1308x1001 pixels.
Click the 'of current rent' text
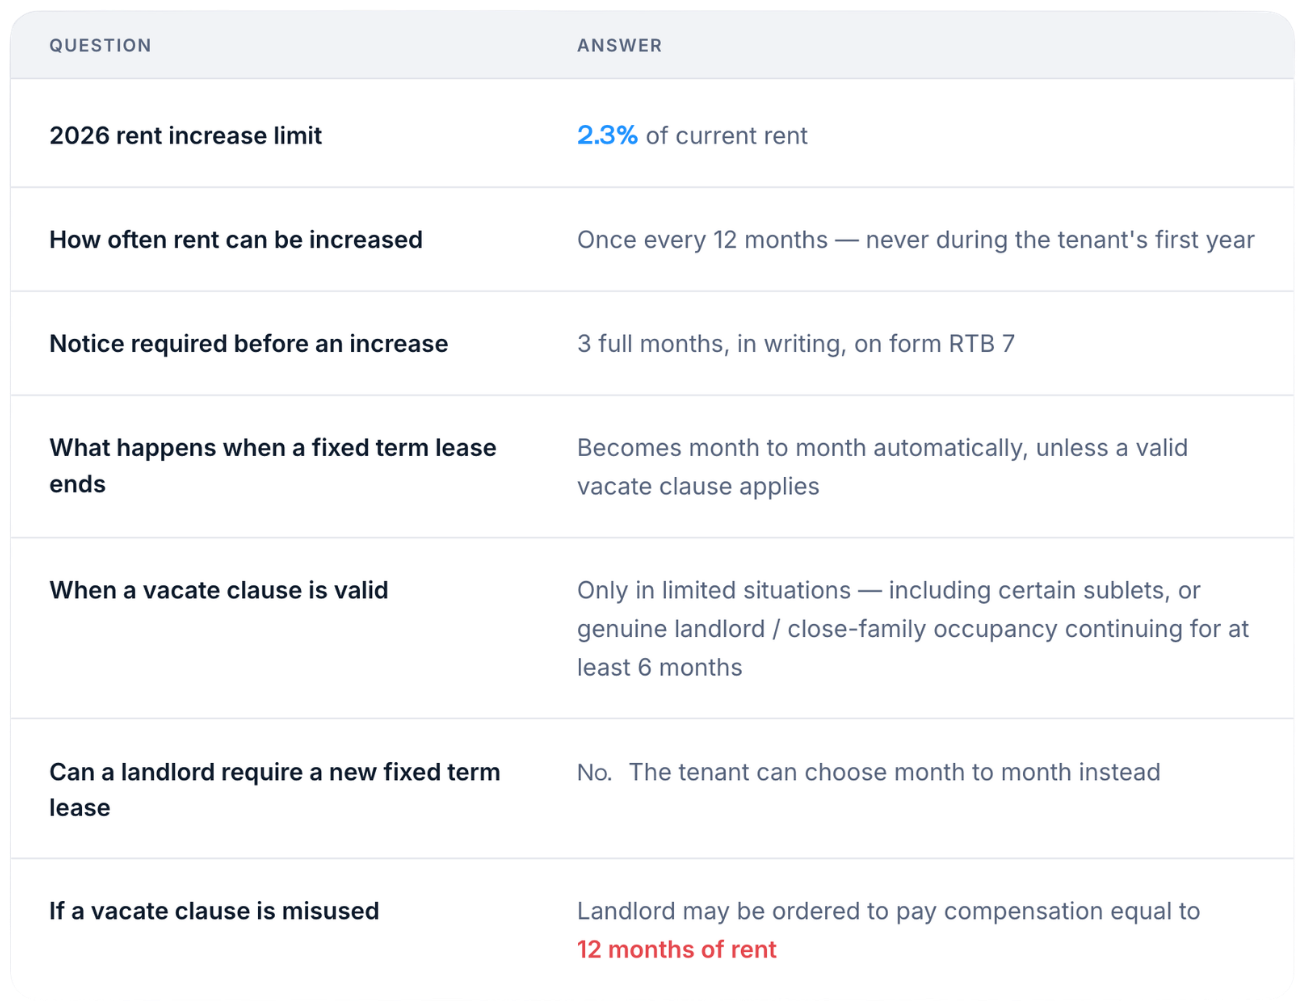tap(726, 136)
